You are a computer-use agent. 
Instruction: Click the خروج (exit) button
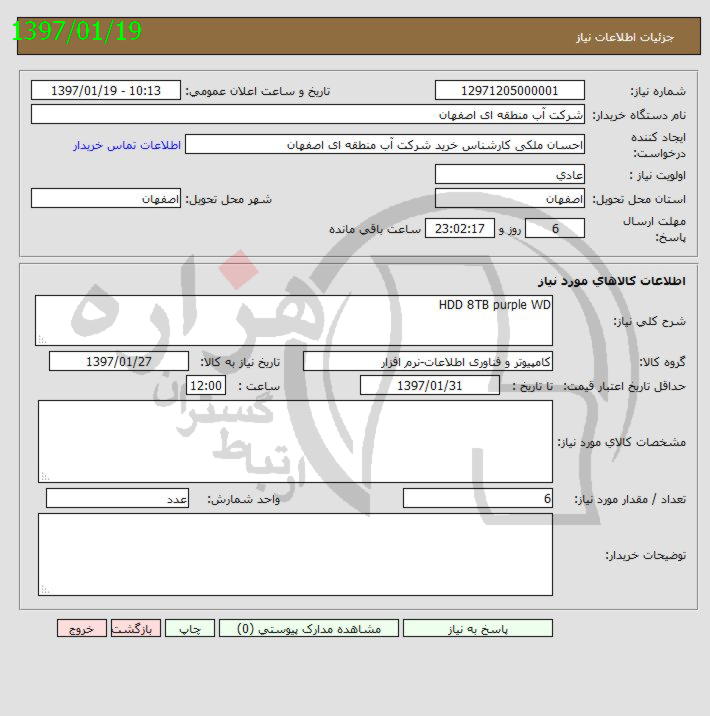82,628
